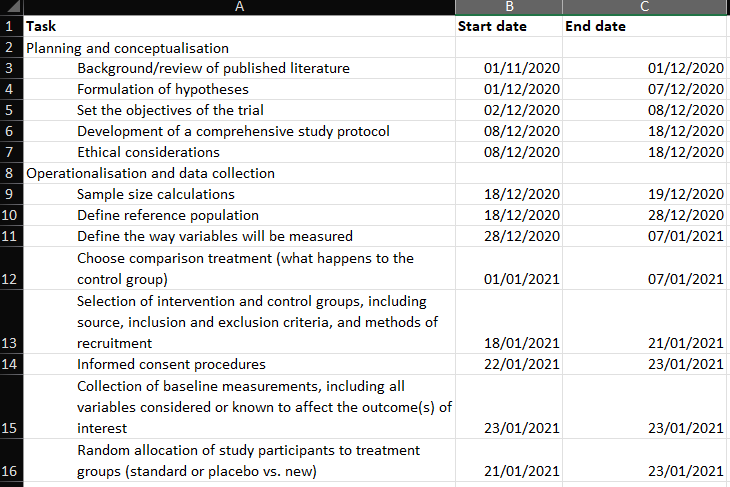Viewport: 730px width, 487px height.
Task: Click end date of Sample size calculations
Action: tap(685, 194)
